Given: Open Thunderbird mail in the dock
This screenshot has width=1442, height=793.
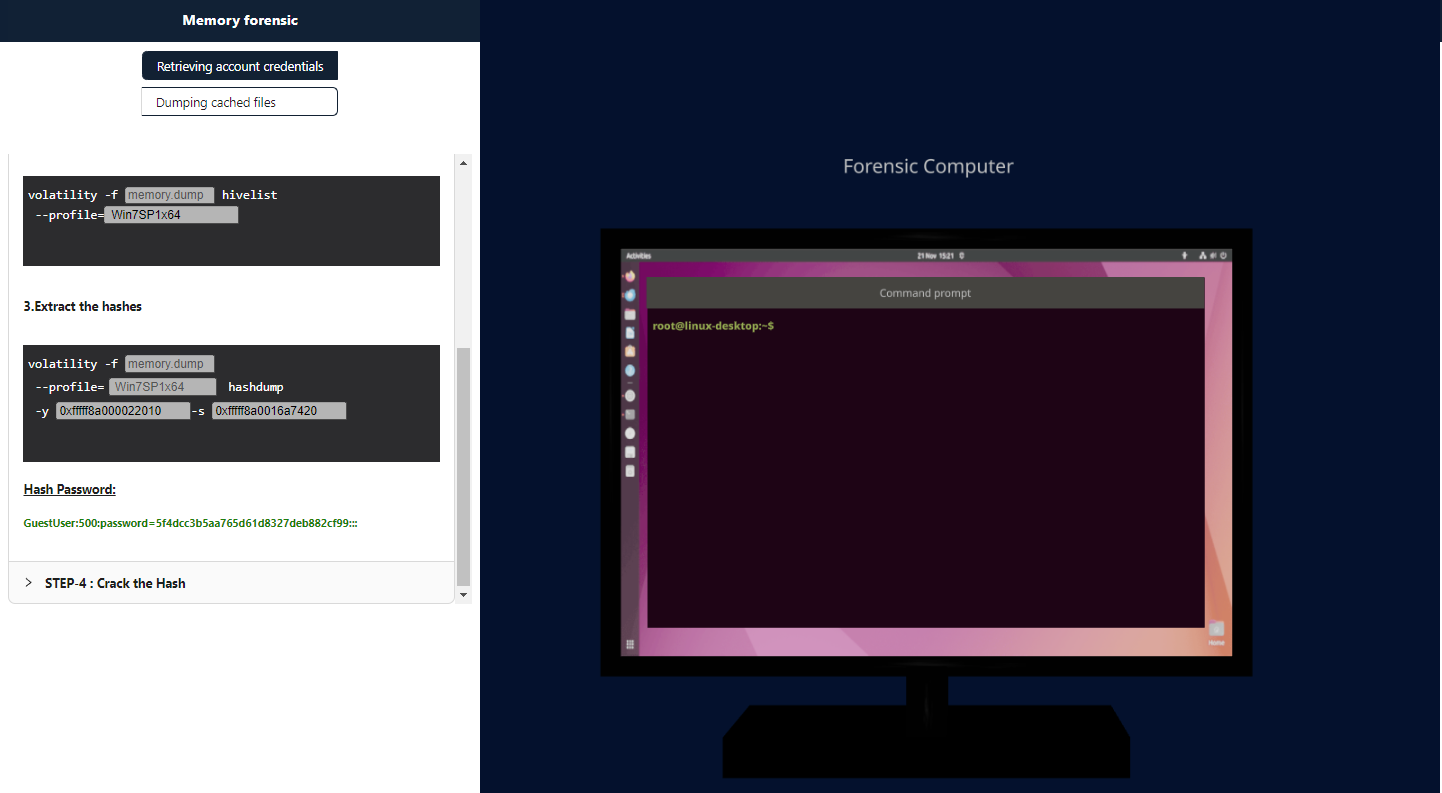Looking at the screenshot, I should click(x=630, y=295).
